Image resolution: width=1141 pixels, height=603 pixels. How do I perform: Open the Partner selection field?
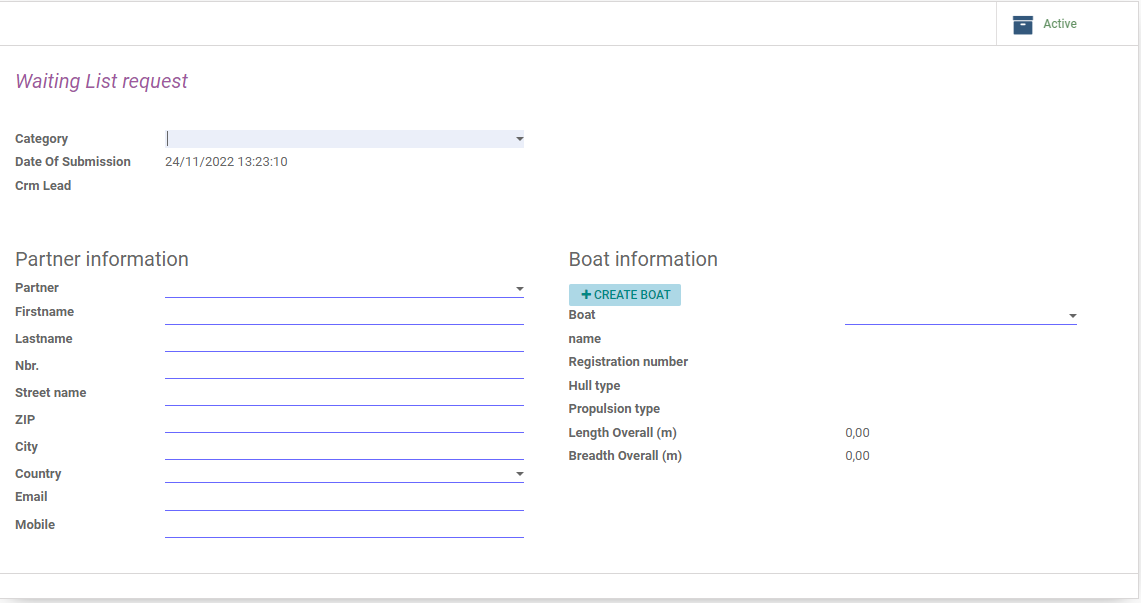[344, 289]
